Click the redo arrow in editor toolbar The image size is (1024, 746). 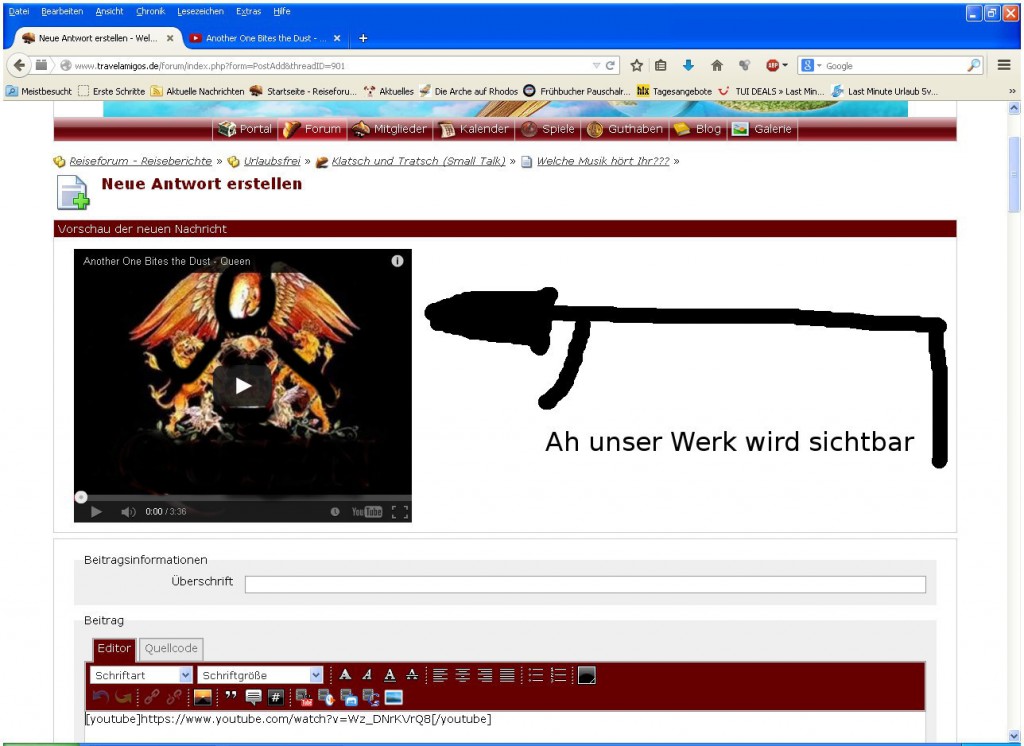pos(123,697)
